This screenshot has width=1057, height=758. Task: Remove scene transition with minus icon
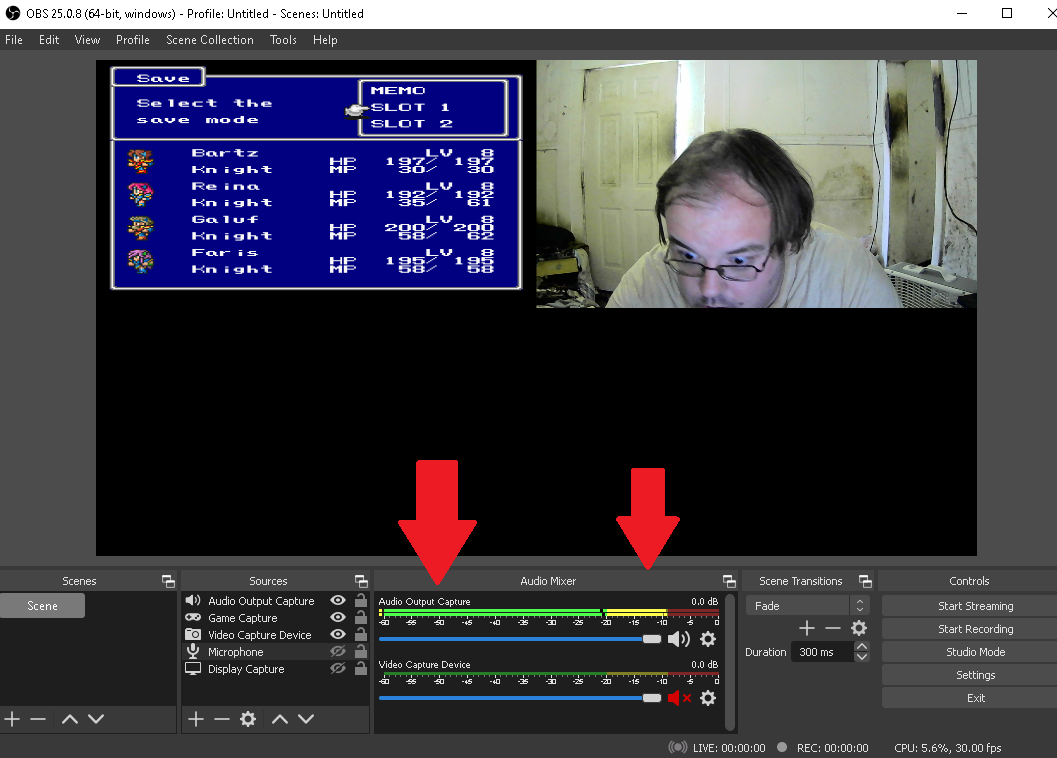[x=833, y=629]
